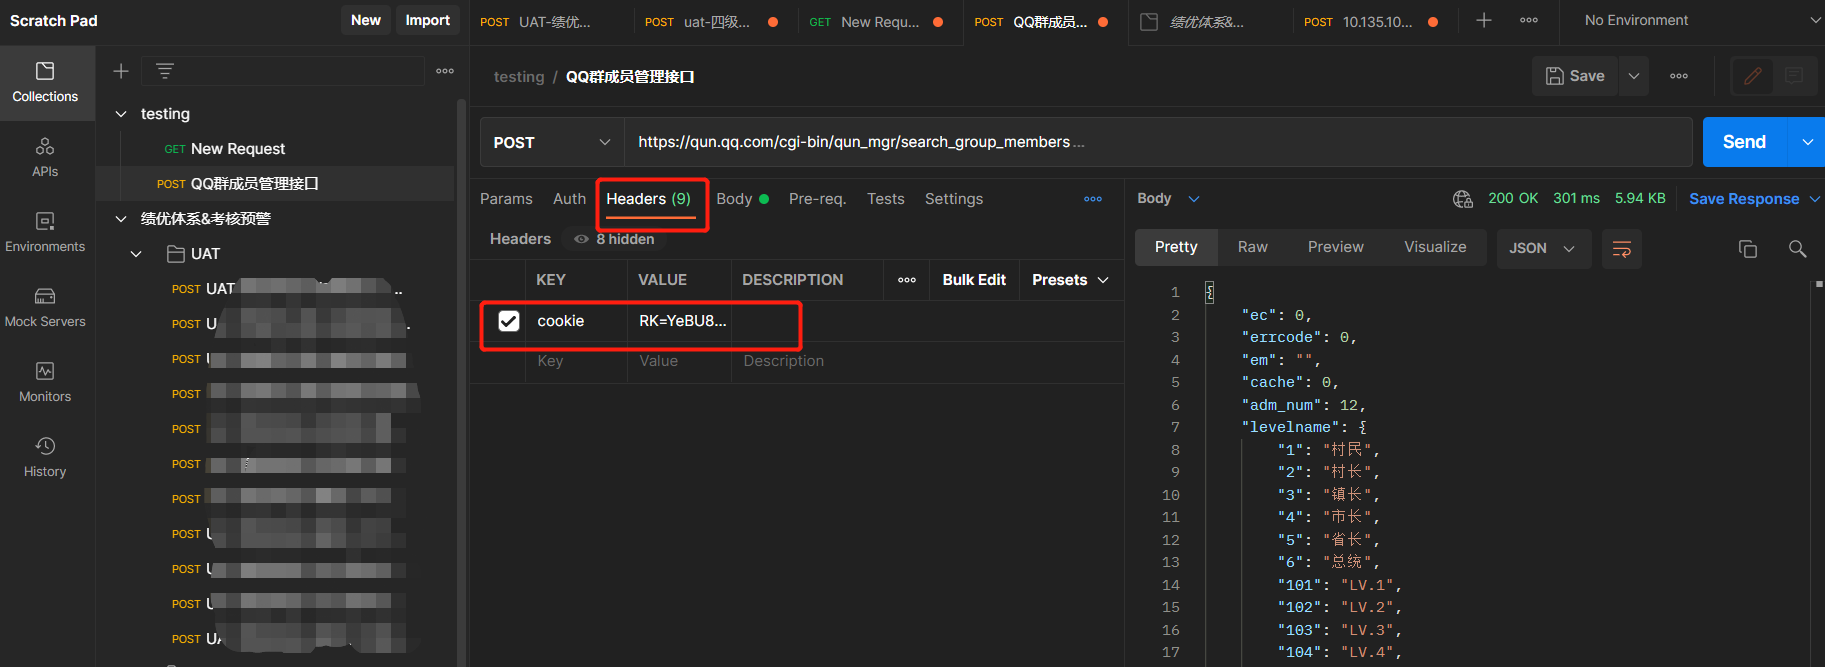Select the Preview response view
The height and width of the screenshot is (667, 1825).
(1335, 247)
